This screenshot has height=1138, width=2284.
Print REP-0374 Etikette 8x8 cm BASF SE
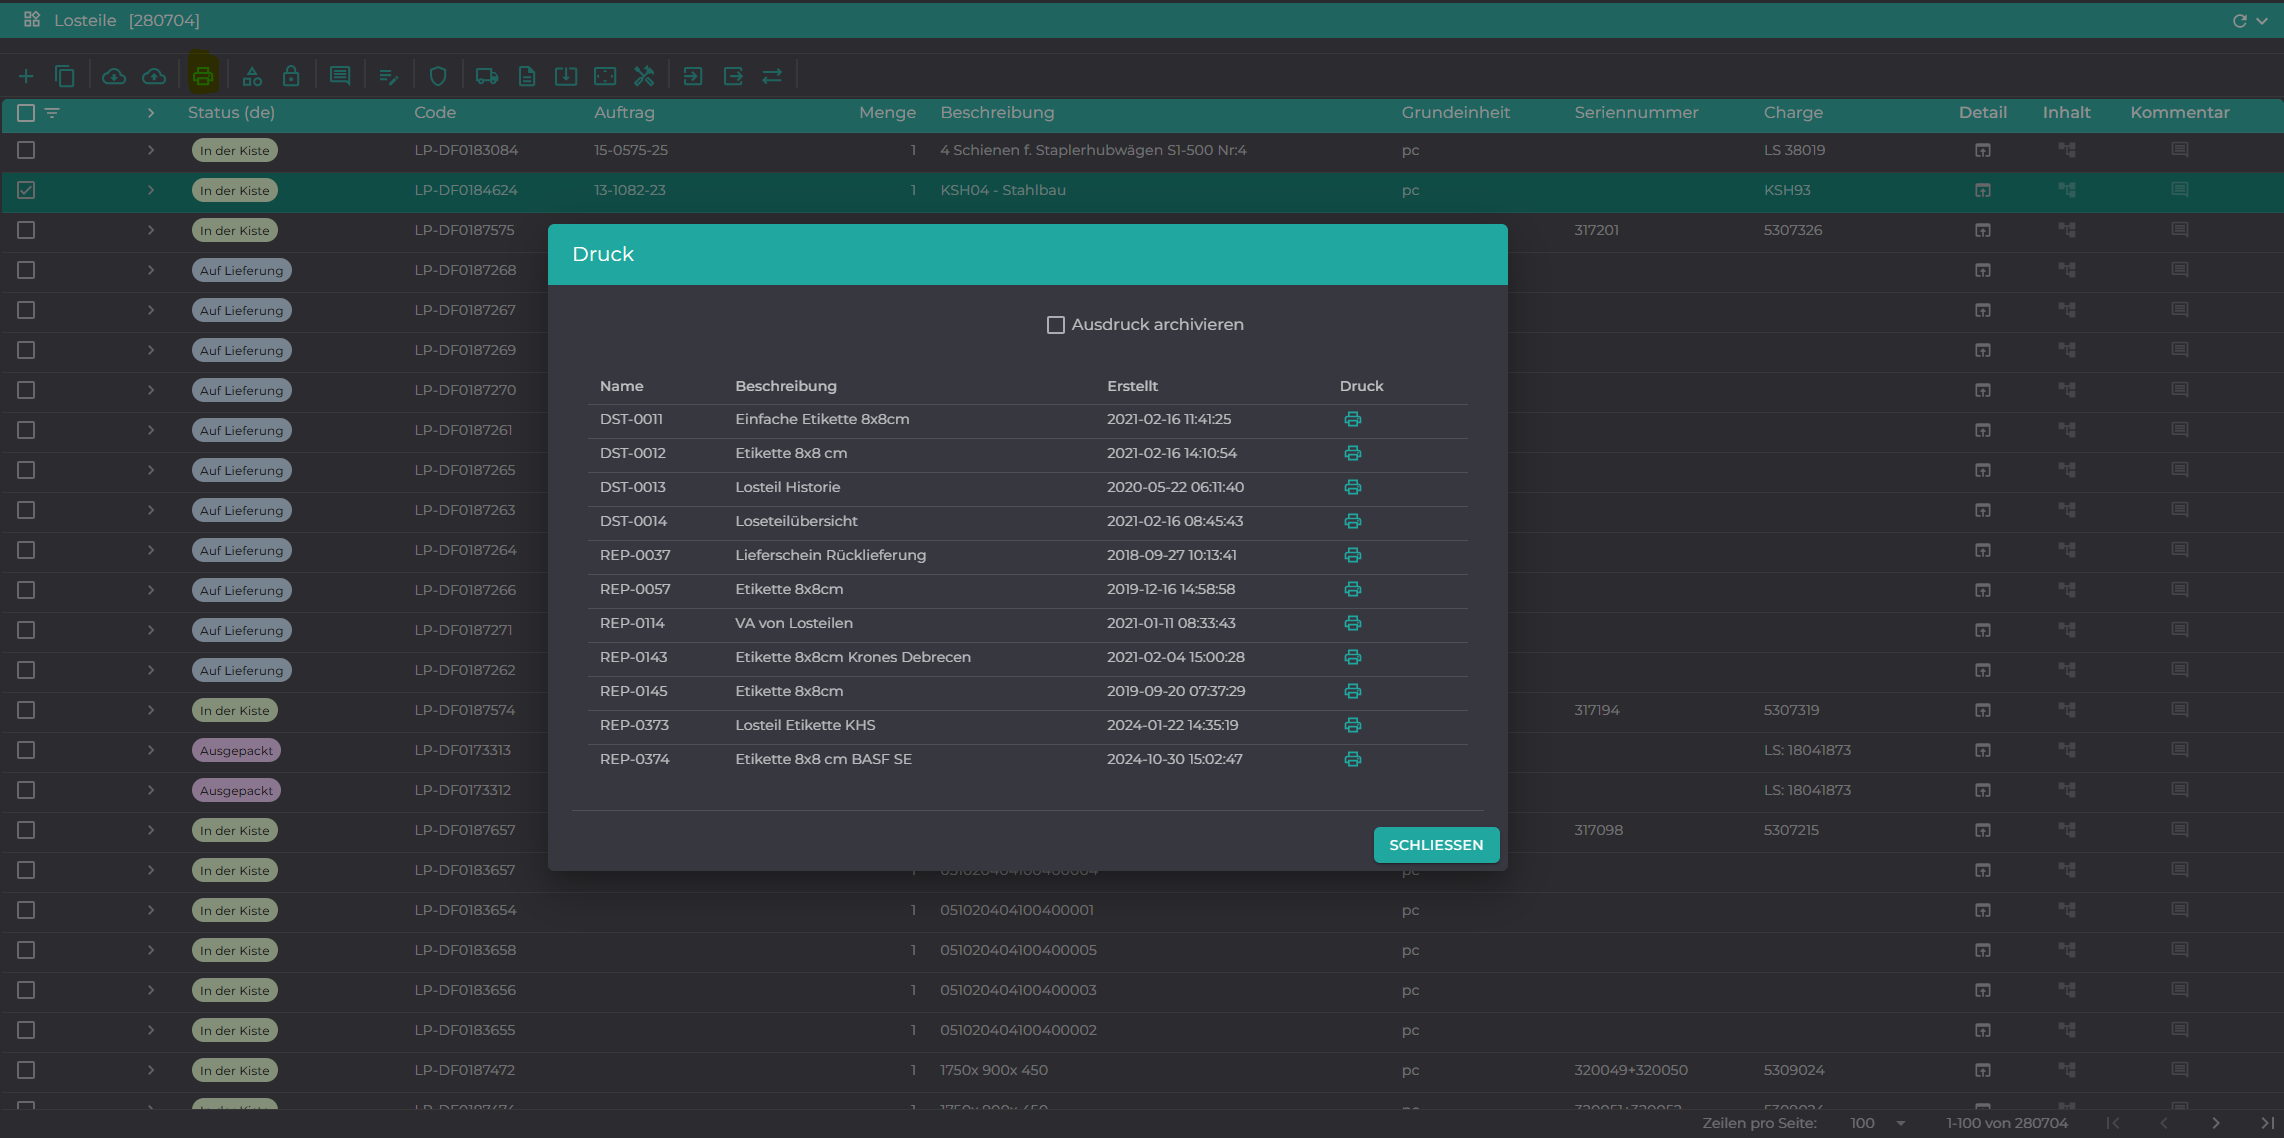(x=1353, y=759)
